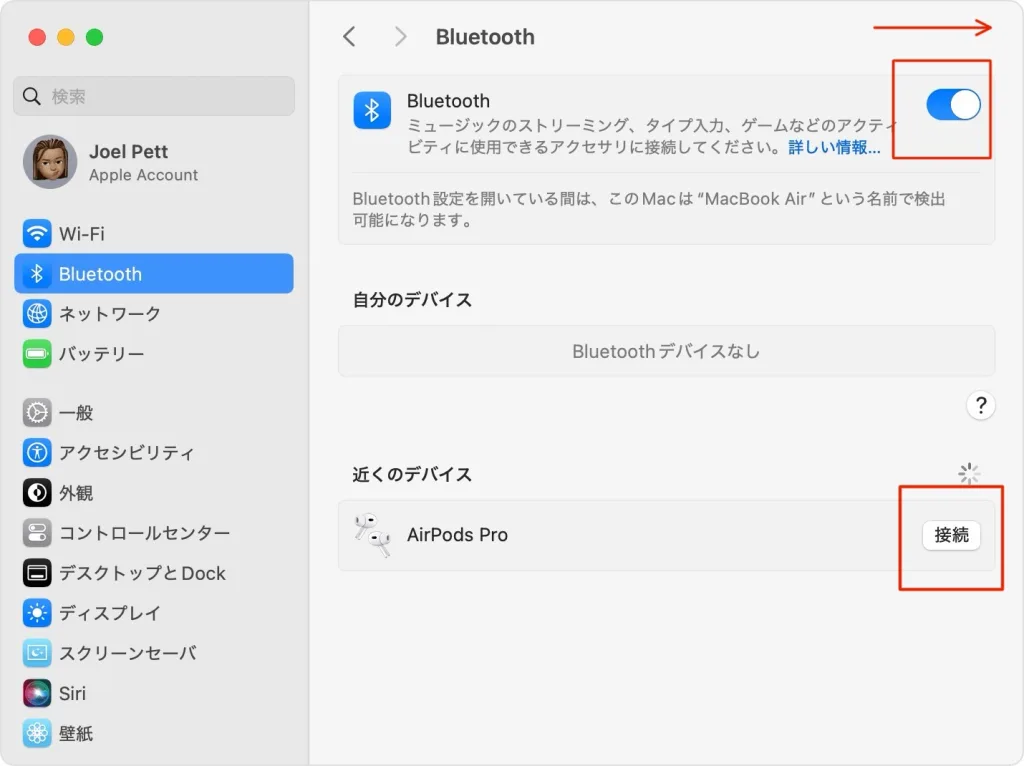The height and width of the screenshot is (766, 1024).
Task: Open the 詳しい情報 link
Action: click(x=834, y=147)
